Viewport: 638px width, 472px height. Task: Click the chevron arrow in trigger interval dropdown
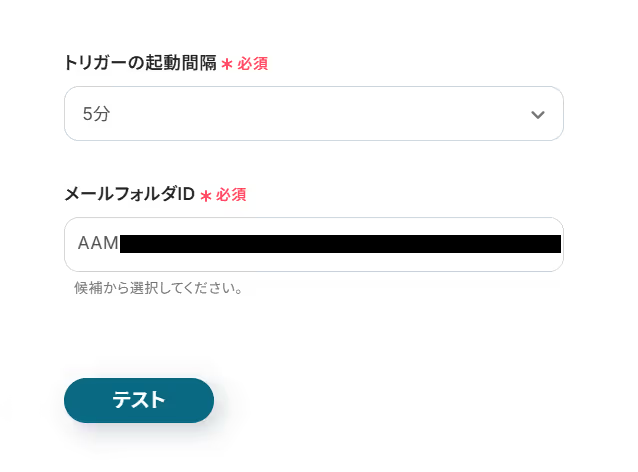(x=537, y=114)
